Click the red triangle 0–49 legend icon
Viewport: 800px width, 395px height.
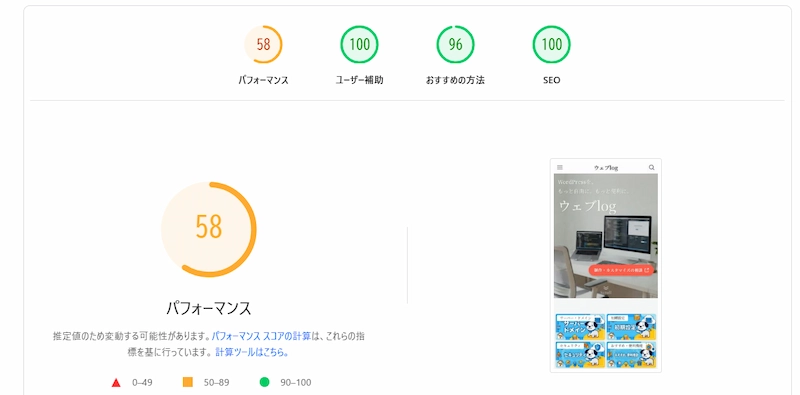[x=116, y=382]
